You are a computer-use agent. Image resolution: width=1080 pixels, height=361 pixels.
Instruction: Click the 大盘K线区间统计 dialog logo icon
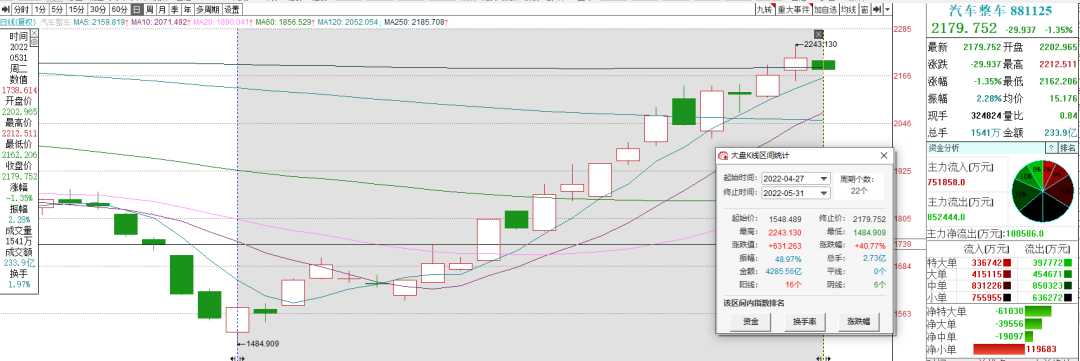point(724,156)
